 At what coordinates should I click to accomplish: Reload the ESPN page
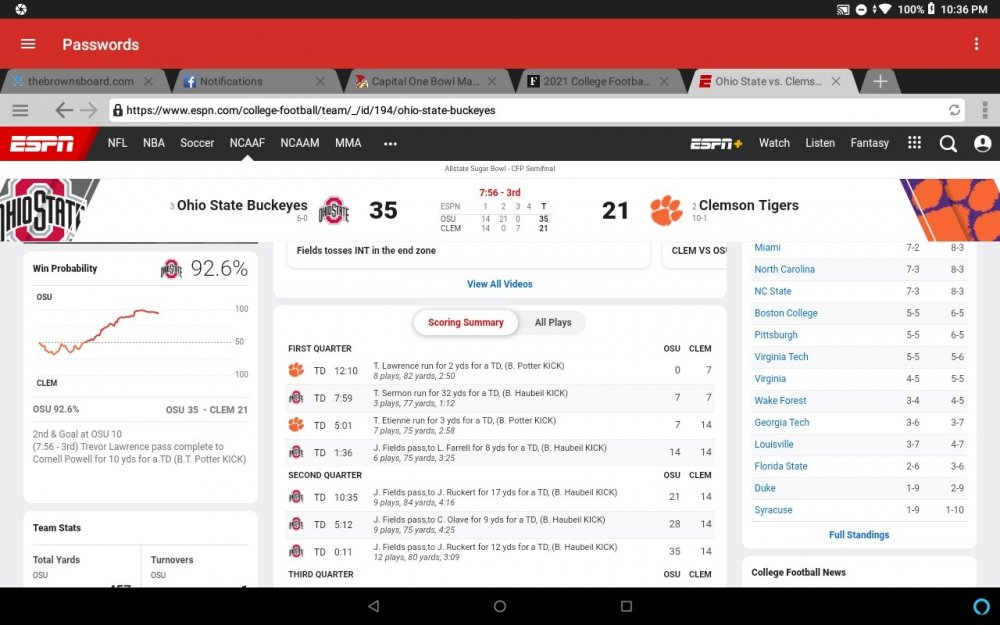[954, 110]
